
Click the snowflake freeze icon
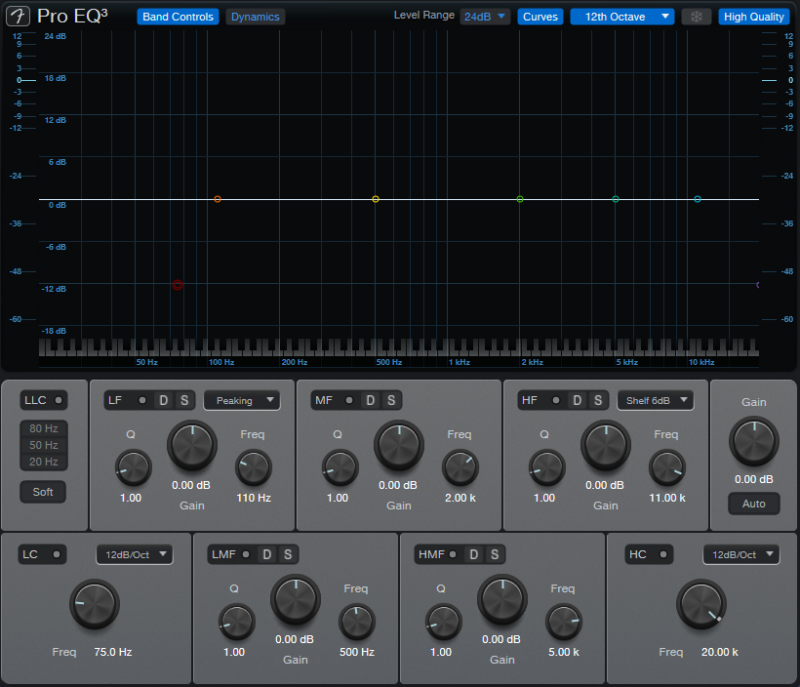[x=696, y=17]
